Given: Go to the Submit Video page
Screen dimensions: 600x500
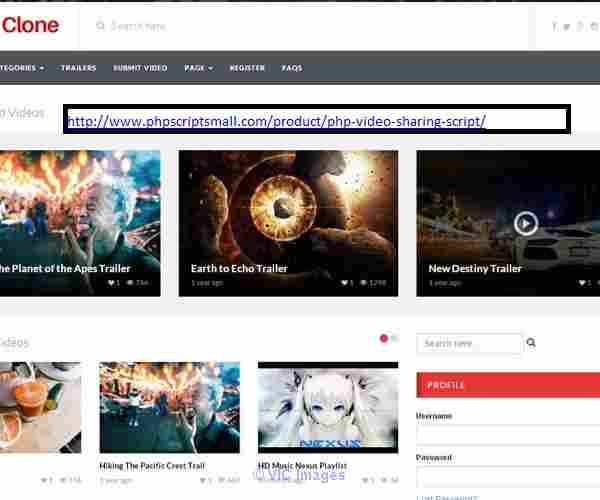Looking at the screenshot, I should (x=140, y=68).
